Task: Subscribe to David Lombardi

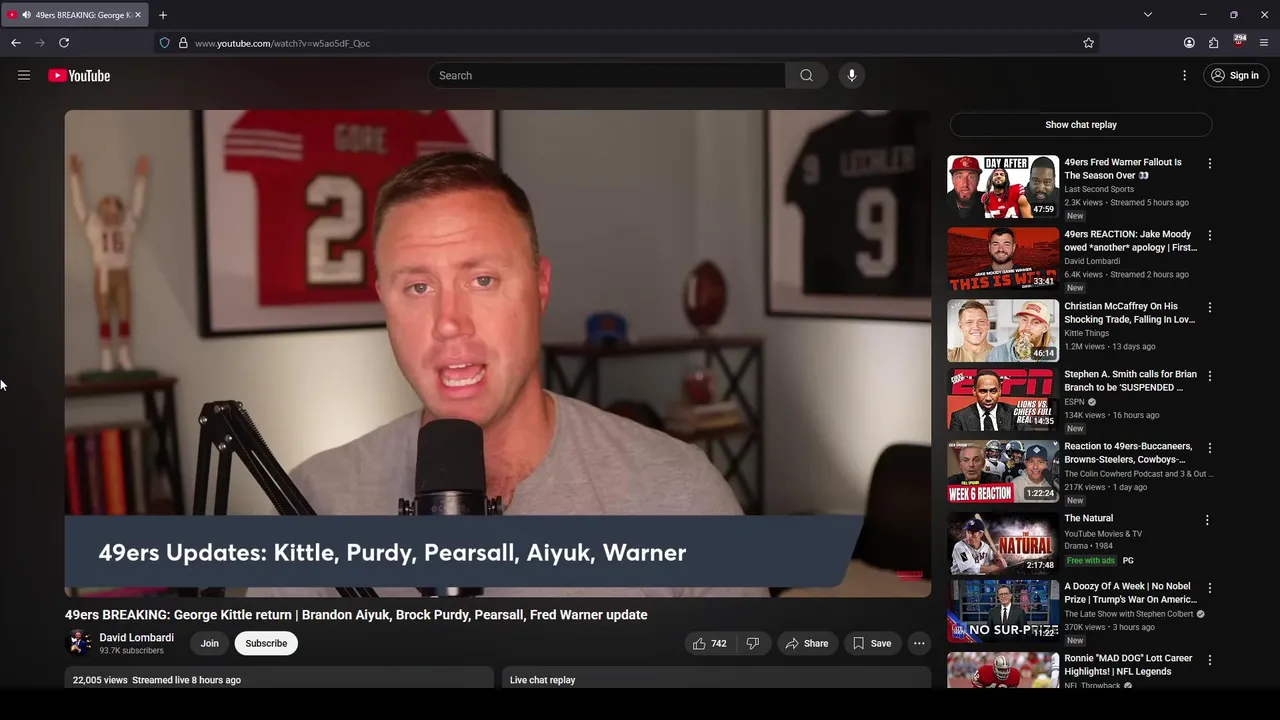Action: (266, 643)
